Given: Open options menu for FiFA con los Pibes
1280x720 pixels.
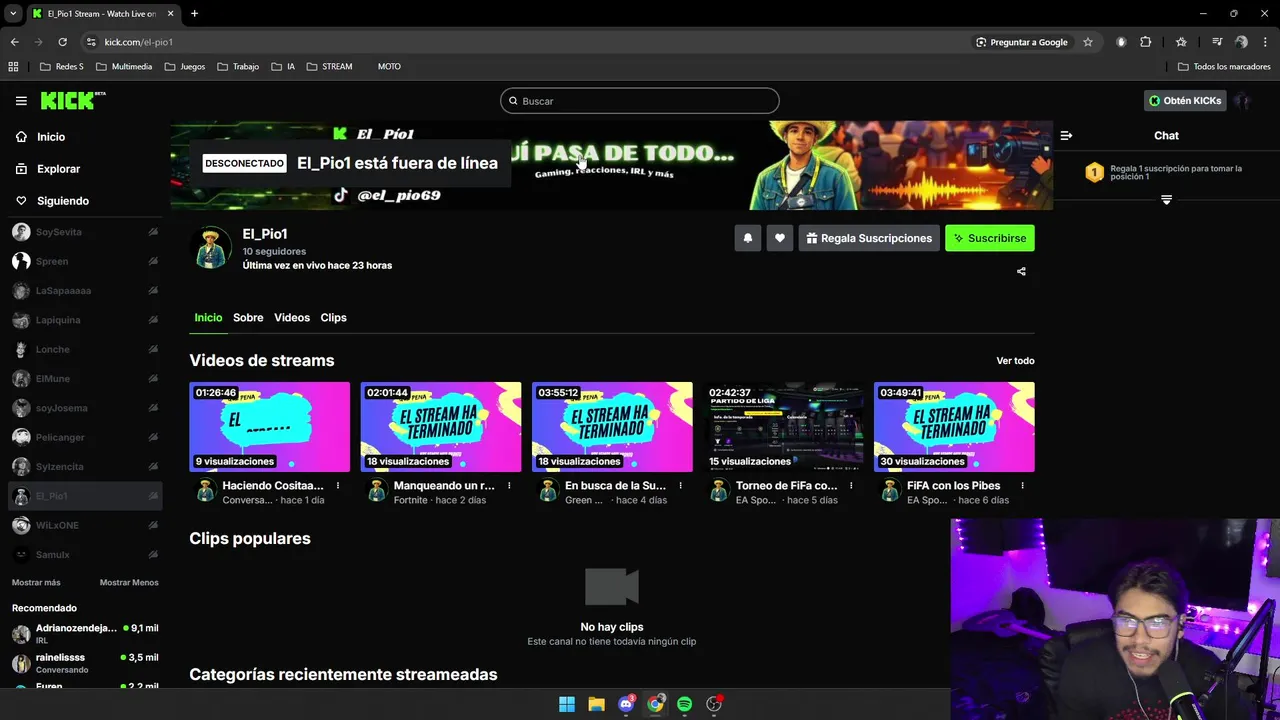Looking at the screenshot, I should tap(1022, 486).
